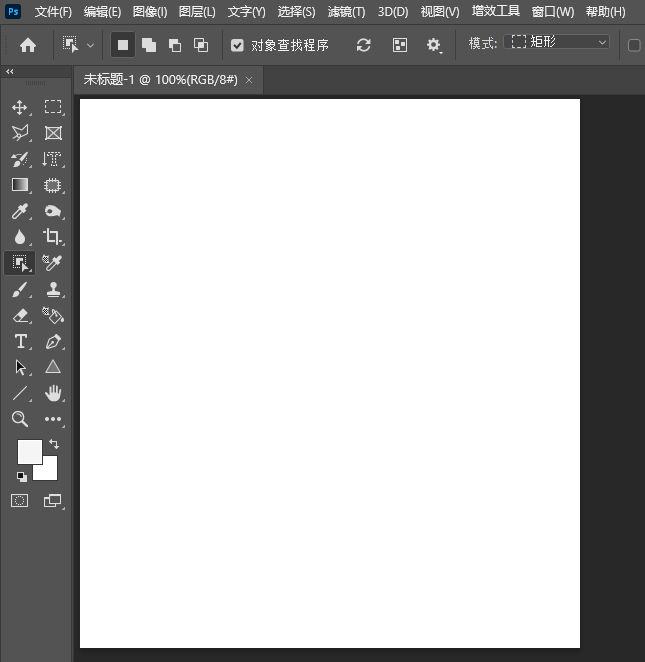Viewport: 645px width, 662px height.
Task: Select the Blur tool droplet icon
Action: pos(20,237)
